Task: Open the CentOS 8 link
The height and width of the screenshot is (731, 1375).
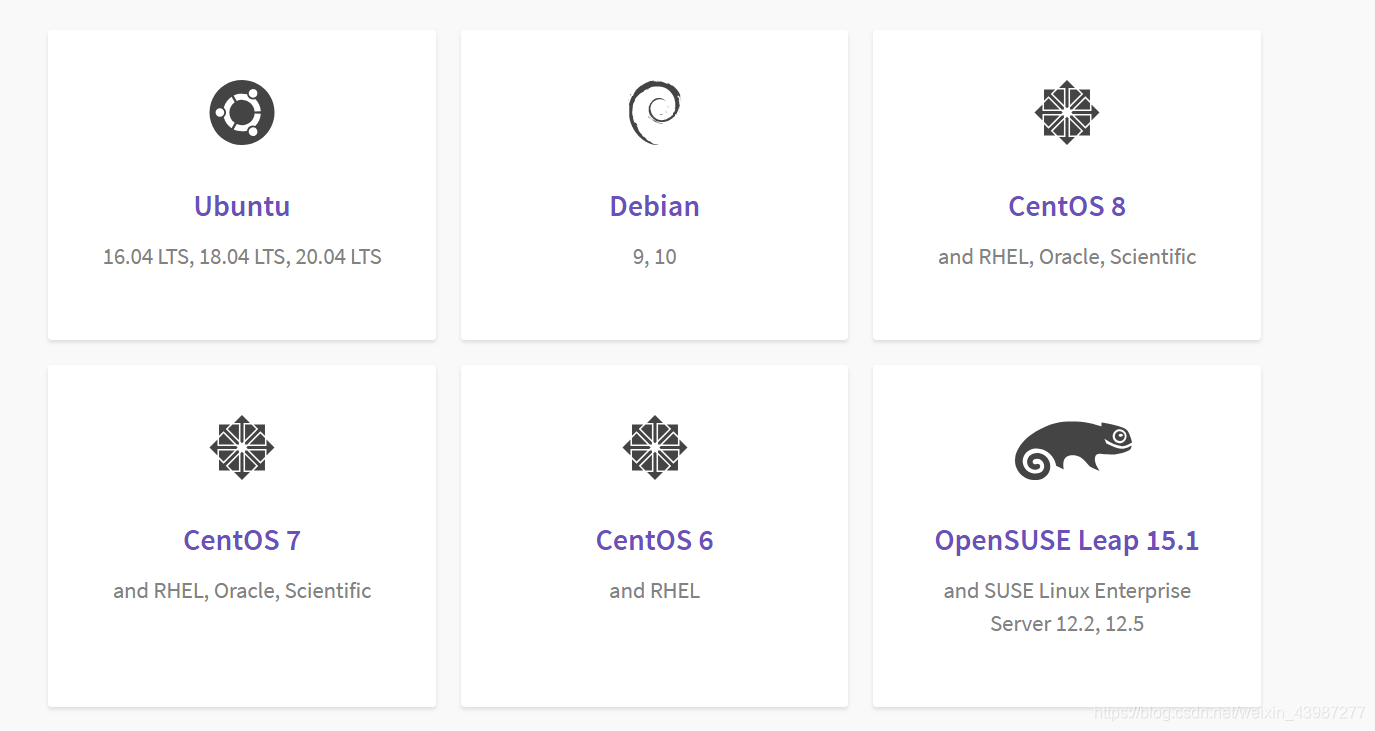Action: (1067, 206)
